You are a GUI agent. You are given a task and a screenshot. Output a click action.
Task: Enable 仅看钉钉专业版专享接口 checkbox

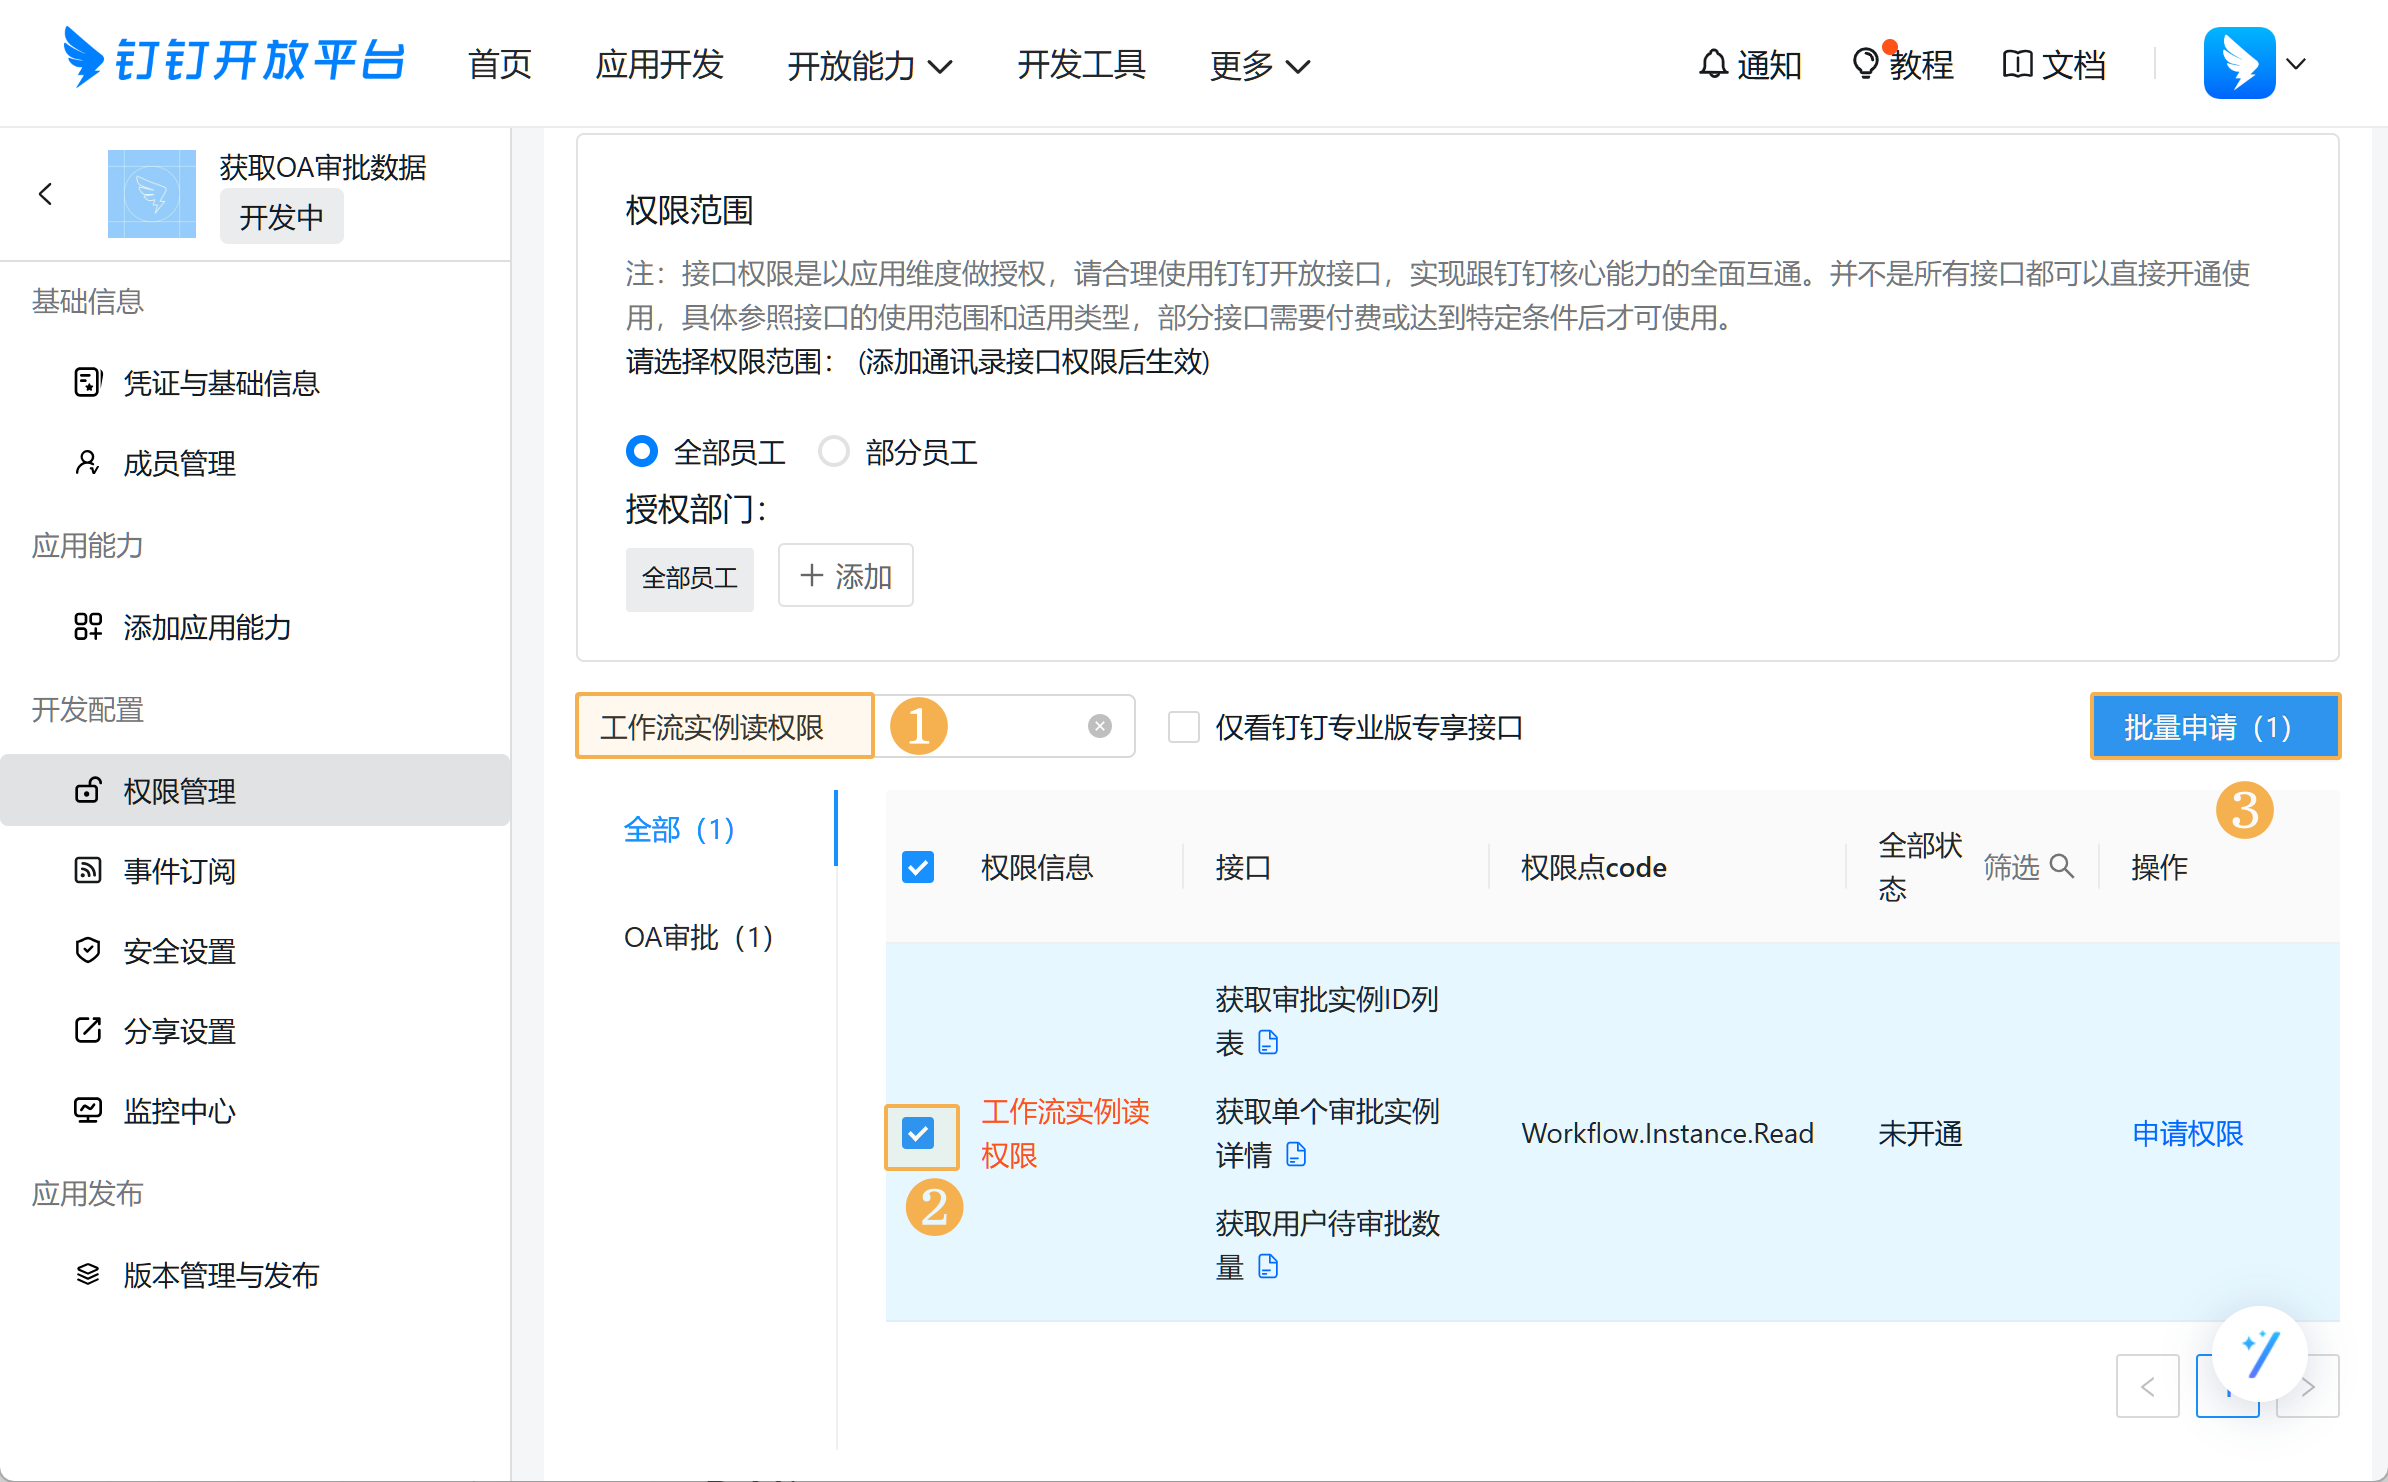click(x=1184, y=727)
